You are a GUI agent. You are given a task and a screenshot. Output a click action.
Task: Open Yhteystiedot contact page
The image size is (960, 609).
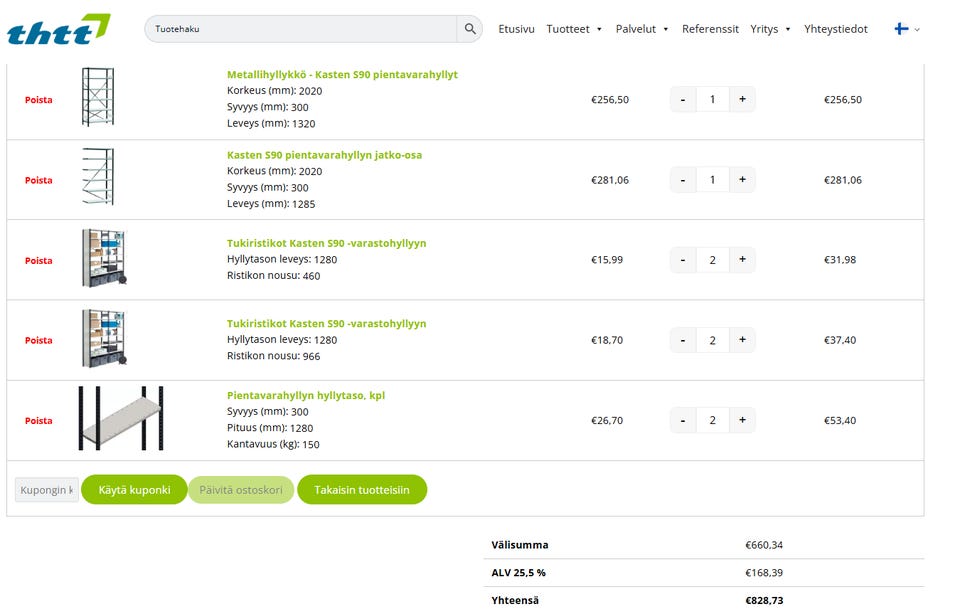tap(836, 29)
